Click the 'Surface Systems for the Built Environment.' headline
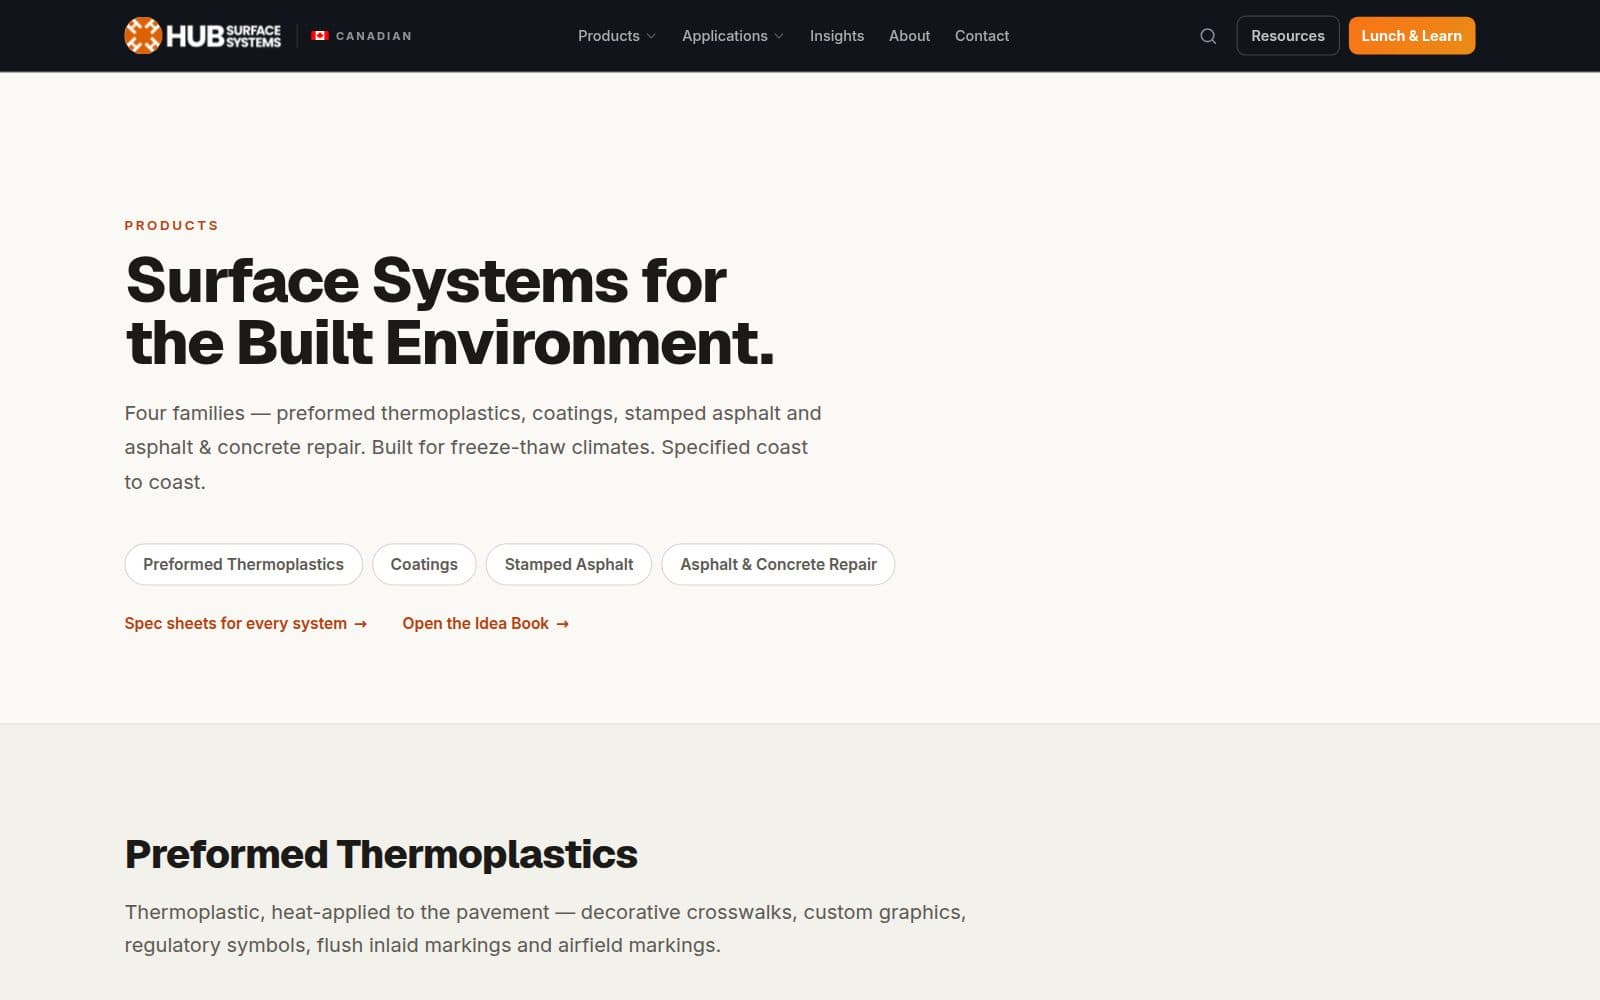Image resolution: width=1600 pixels, height=1000 pixels. tap(450, 311)
